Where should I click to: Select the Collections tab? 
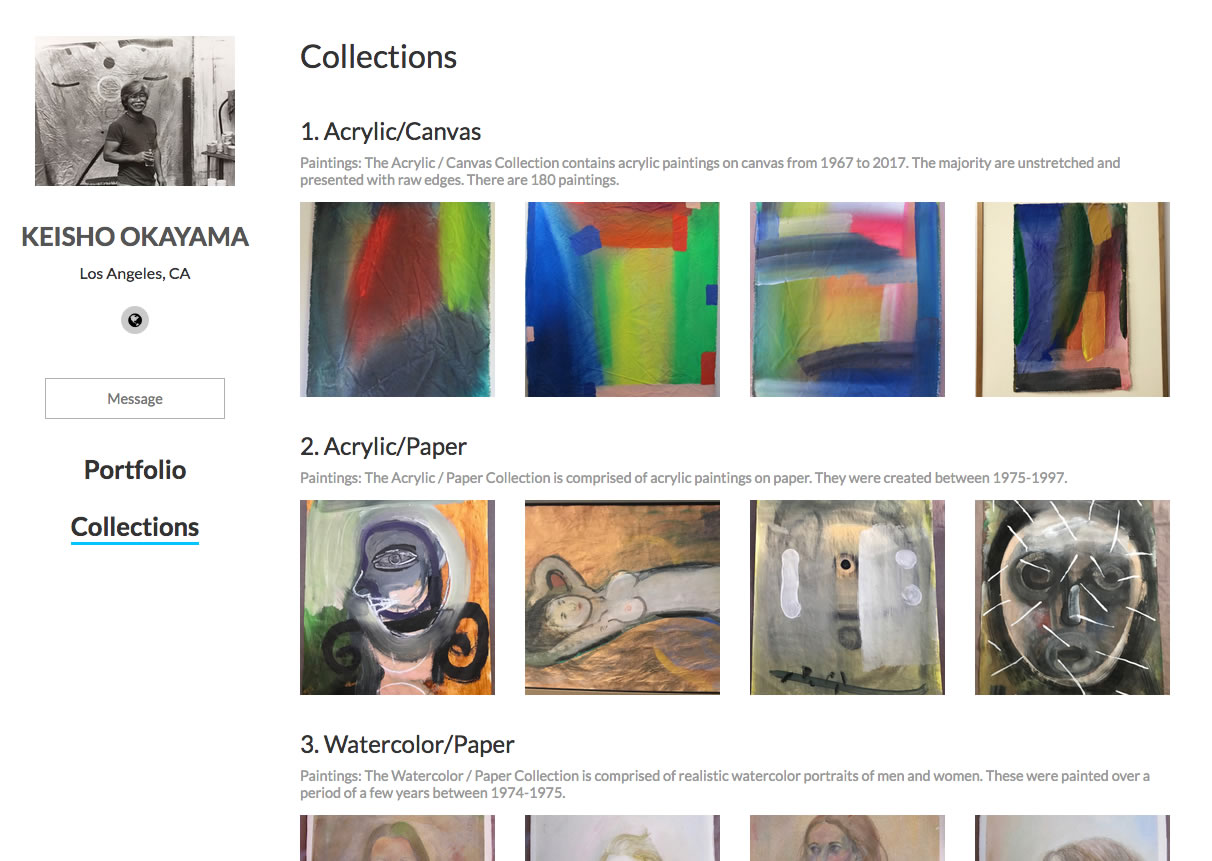(x=135, y=527)
